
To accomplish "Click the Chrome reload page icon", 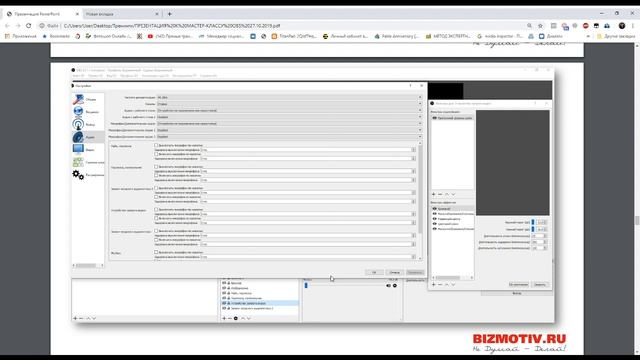I will click(x=29, y=25).
